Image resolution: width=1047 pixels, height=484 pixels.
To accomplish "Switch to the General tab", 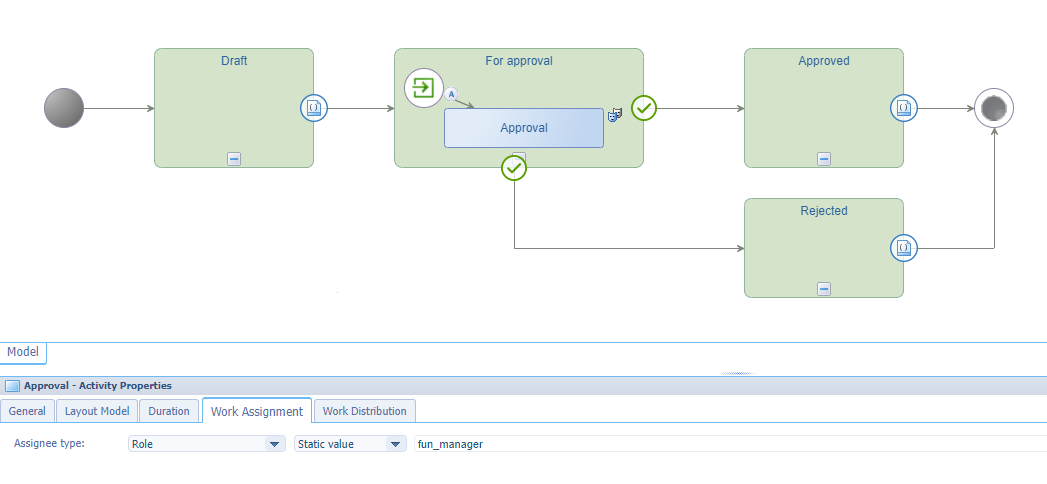I will click(28, 411).
